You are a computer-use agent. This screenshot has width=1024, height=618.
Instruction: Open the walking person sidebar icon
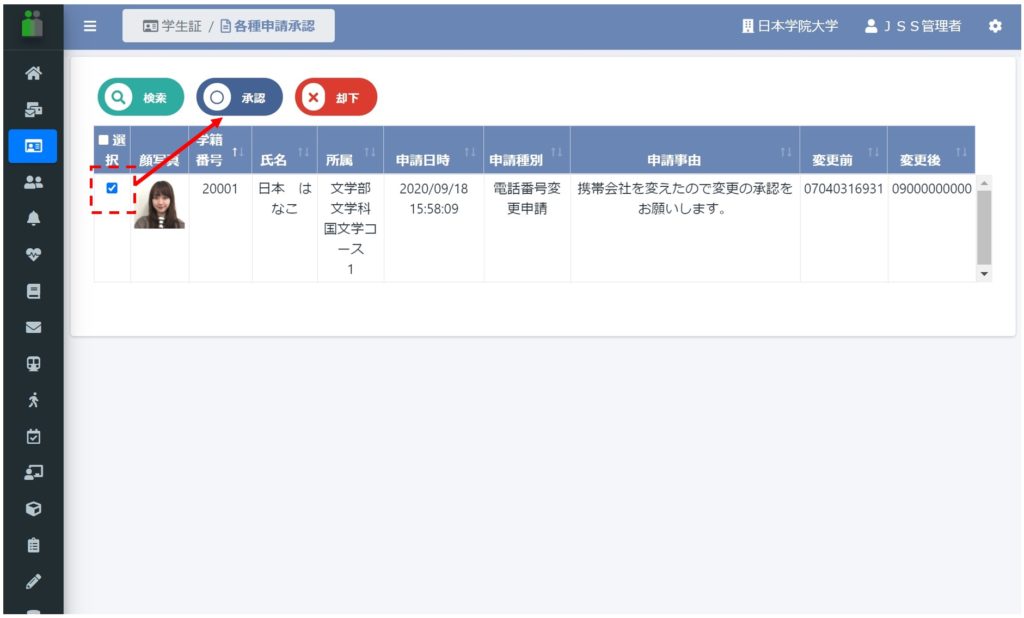(x=33, y=400)
